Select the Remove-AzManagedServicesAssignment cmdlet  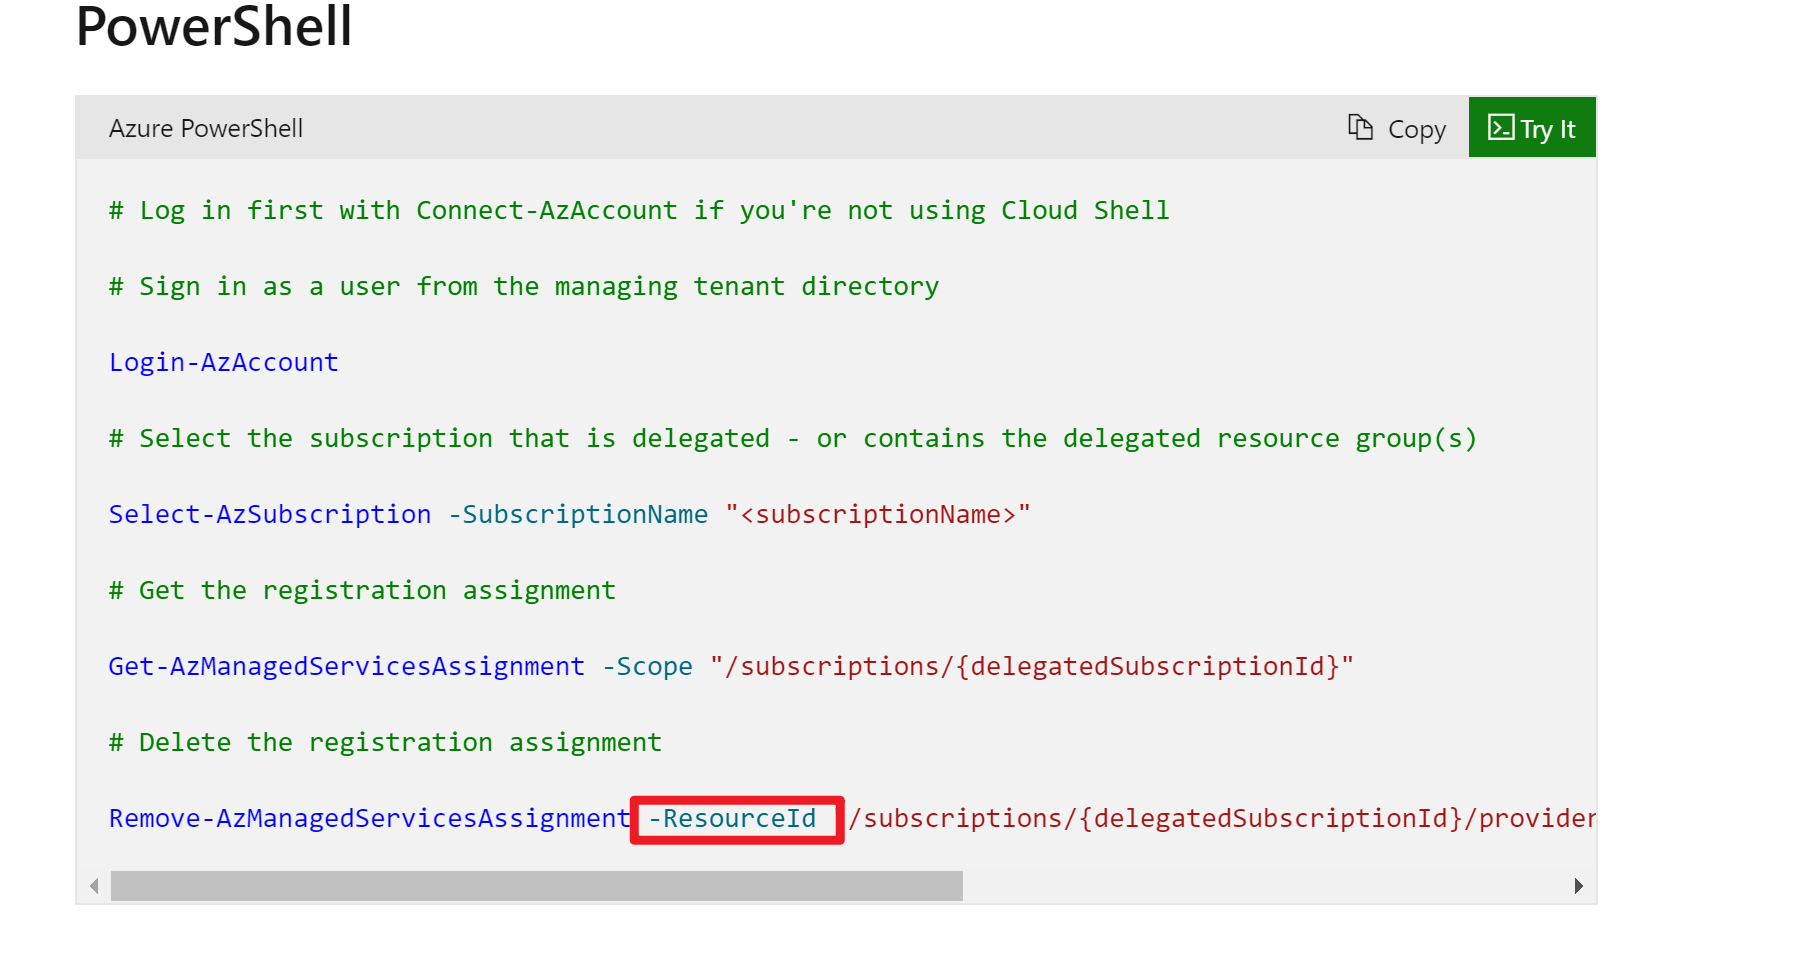(x=368, y=818)
